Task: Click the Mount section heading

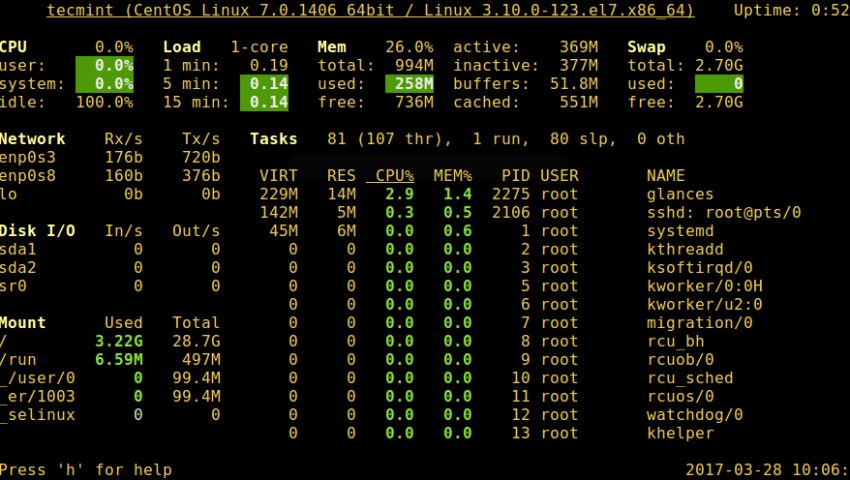Action: pos(22,323)
